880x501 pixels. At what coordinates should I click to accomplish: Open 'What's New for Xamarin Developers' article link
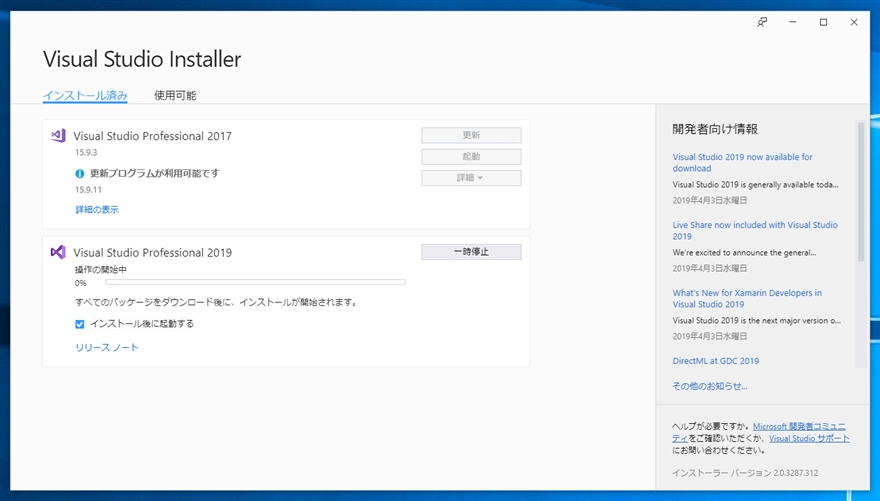click(747, 298)
